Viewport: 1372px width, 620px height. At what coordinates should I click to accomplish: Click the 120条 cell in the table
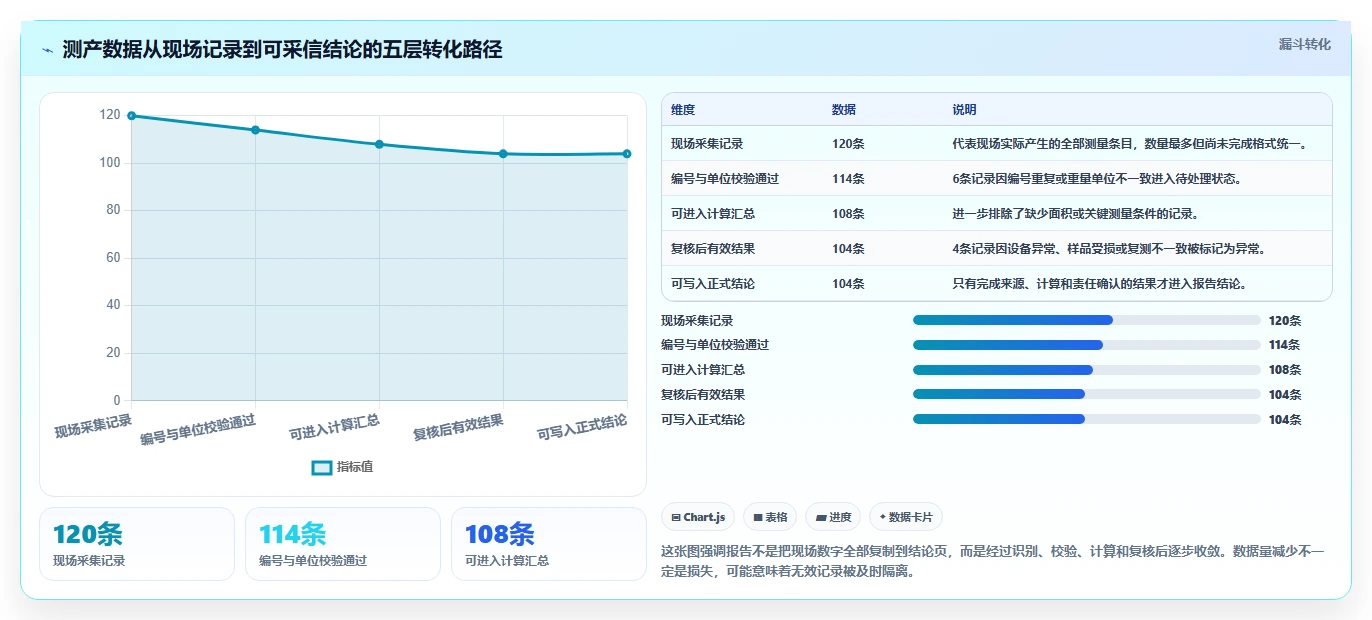(x=848, y=144)
